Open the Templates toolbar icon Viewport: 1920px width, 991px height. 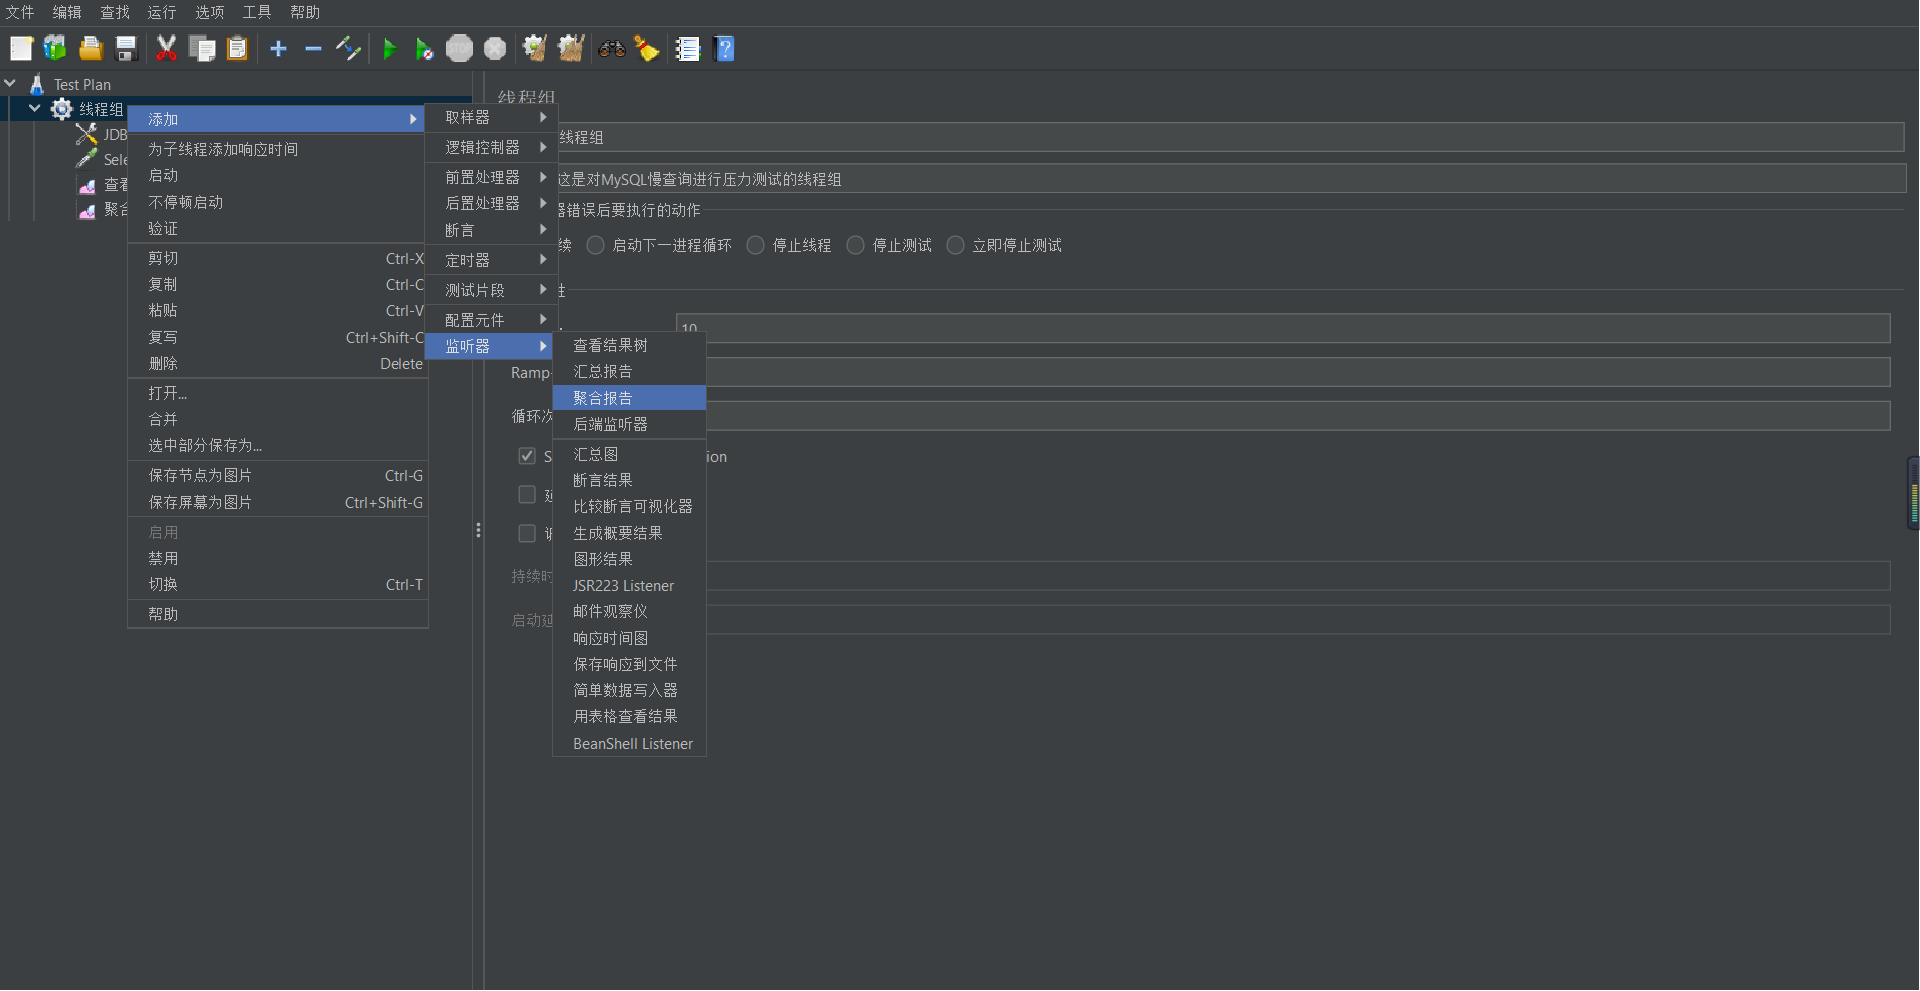pyautogui.click(x=55, y=48)
